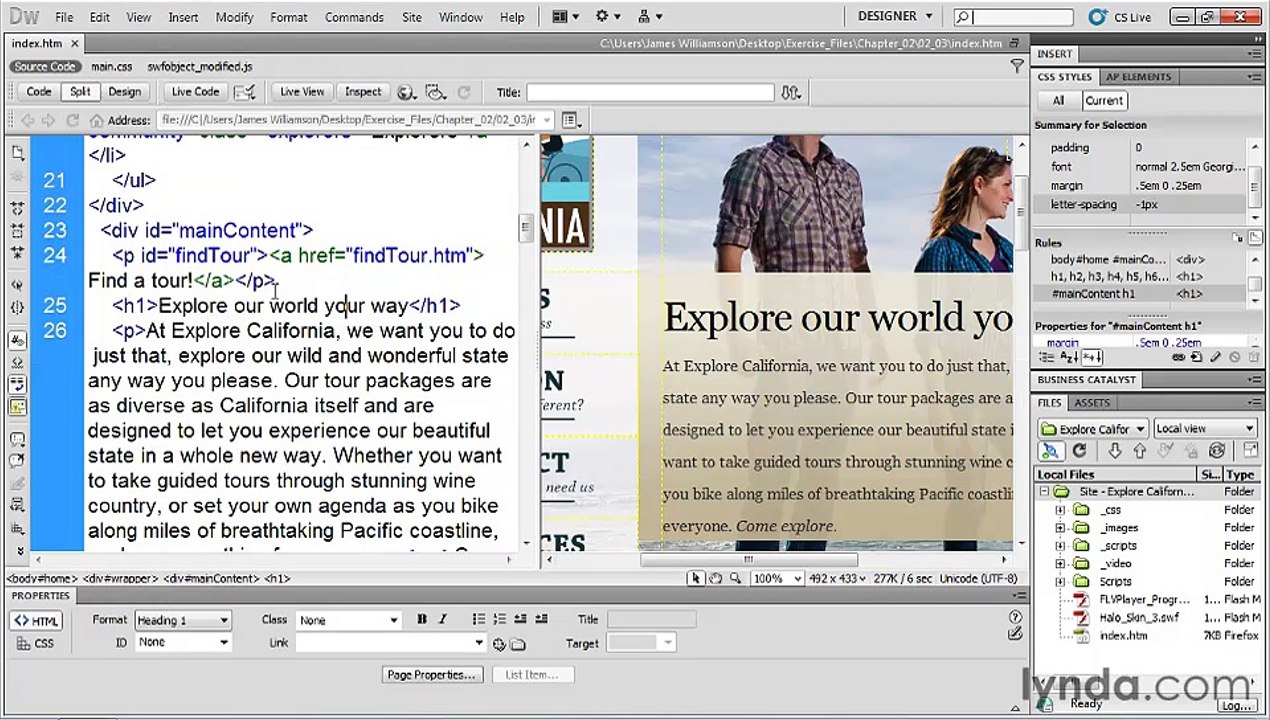This screenshot has width=1270, height=720.
Task: Expand the _images folder
Action: click(x=1059, y=528)
